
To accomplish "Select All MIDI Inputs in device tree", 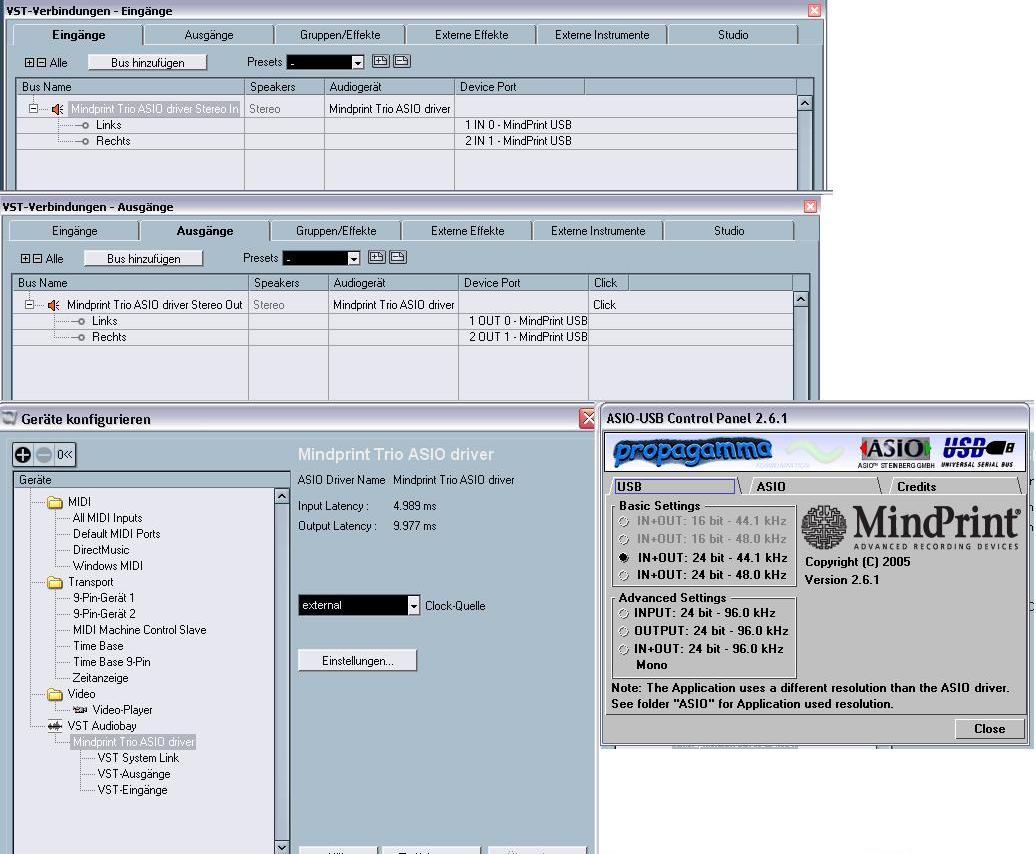I will pyautogui.click(x=108, y=518).
